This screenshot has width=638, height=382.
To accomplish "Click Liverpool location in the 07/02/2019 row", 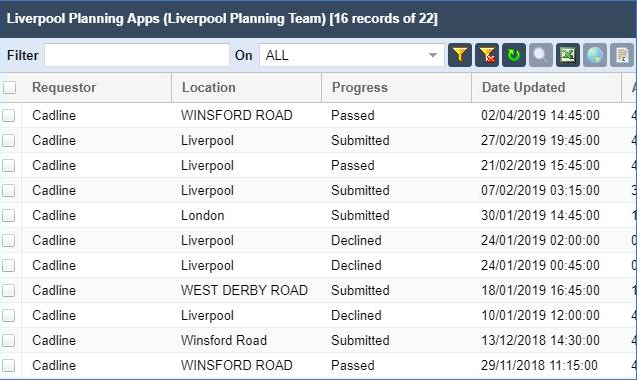I will pos(208,190).
